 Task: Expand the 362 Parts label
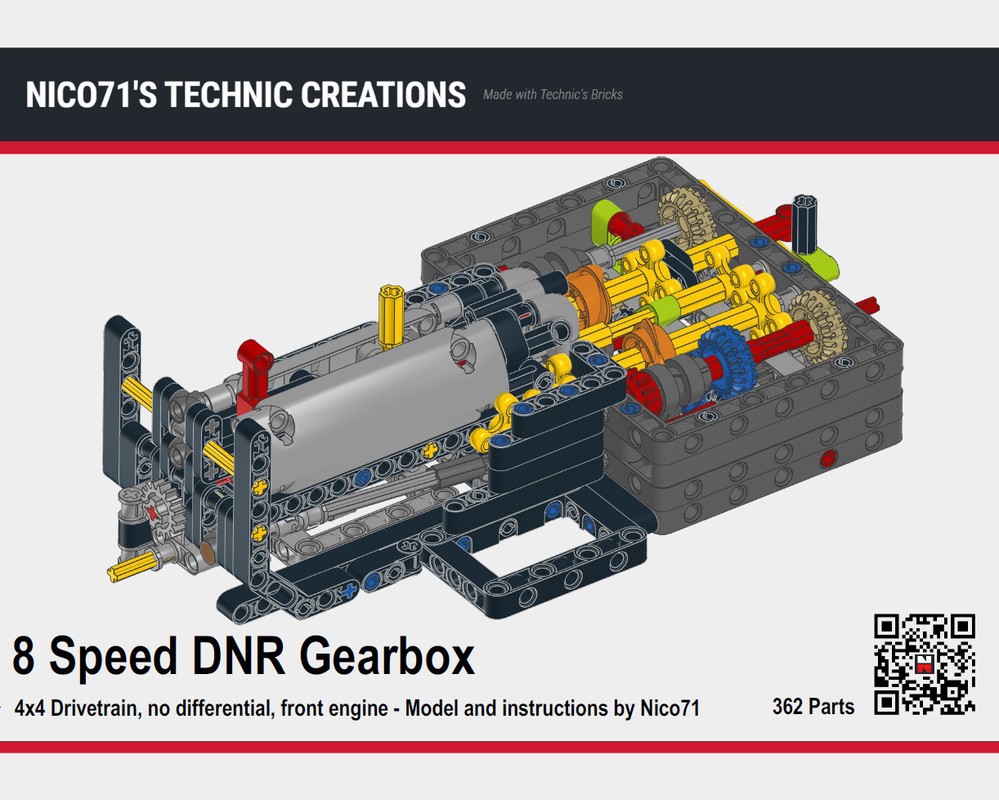815,706
